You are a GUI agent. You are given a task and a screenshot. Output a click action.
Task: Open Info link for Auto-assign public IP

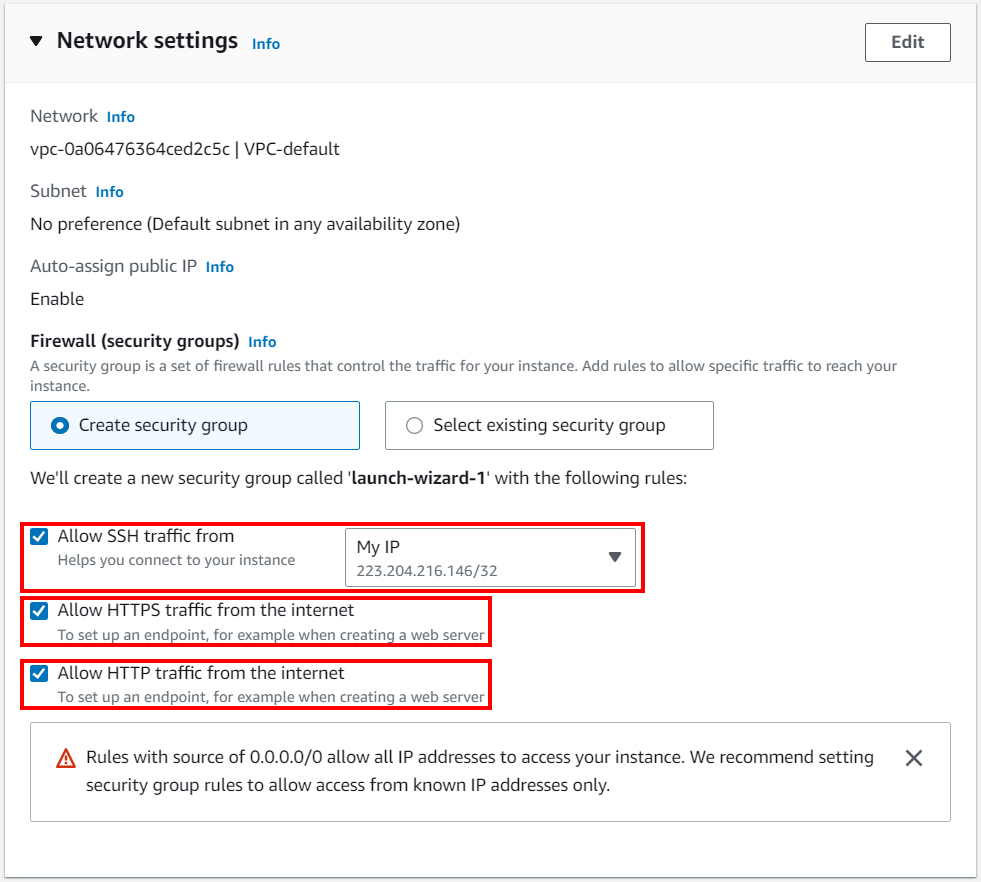[x=220, y=267]
